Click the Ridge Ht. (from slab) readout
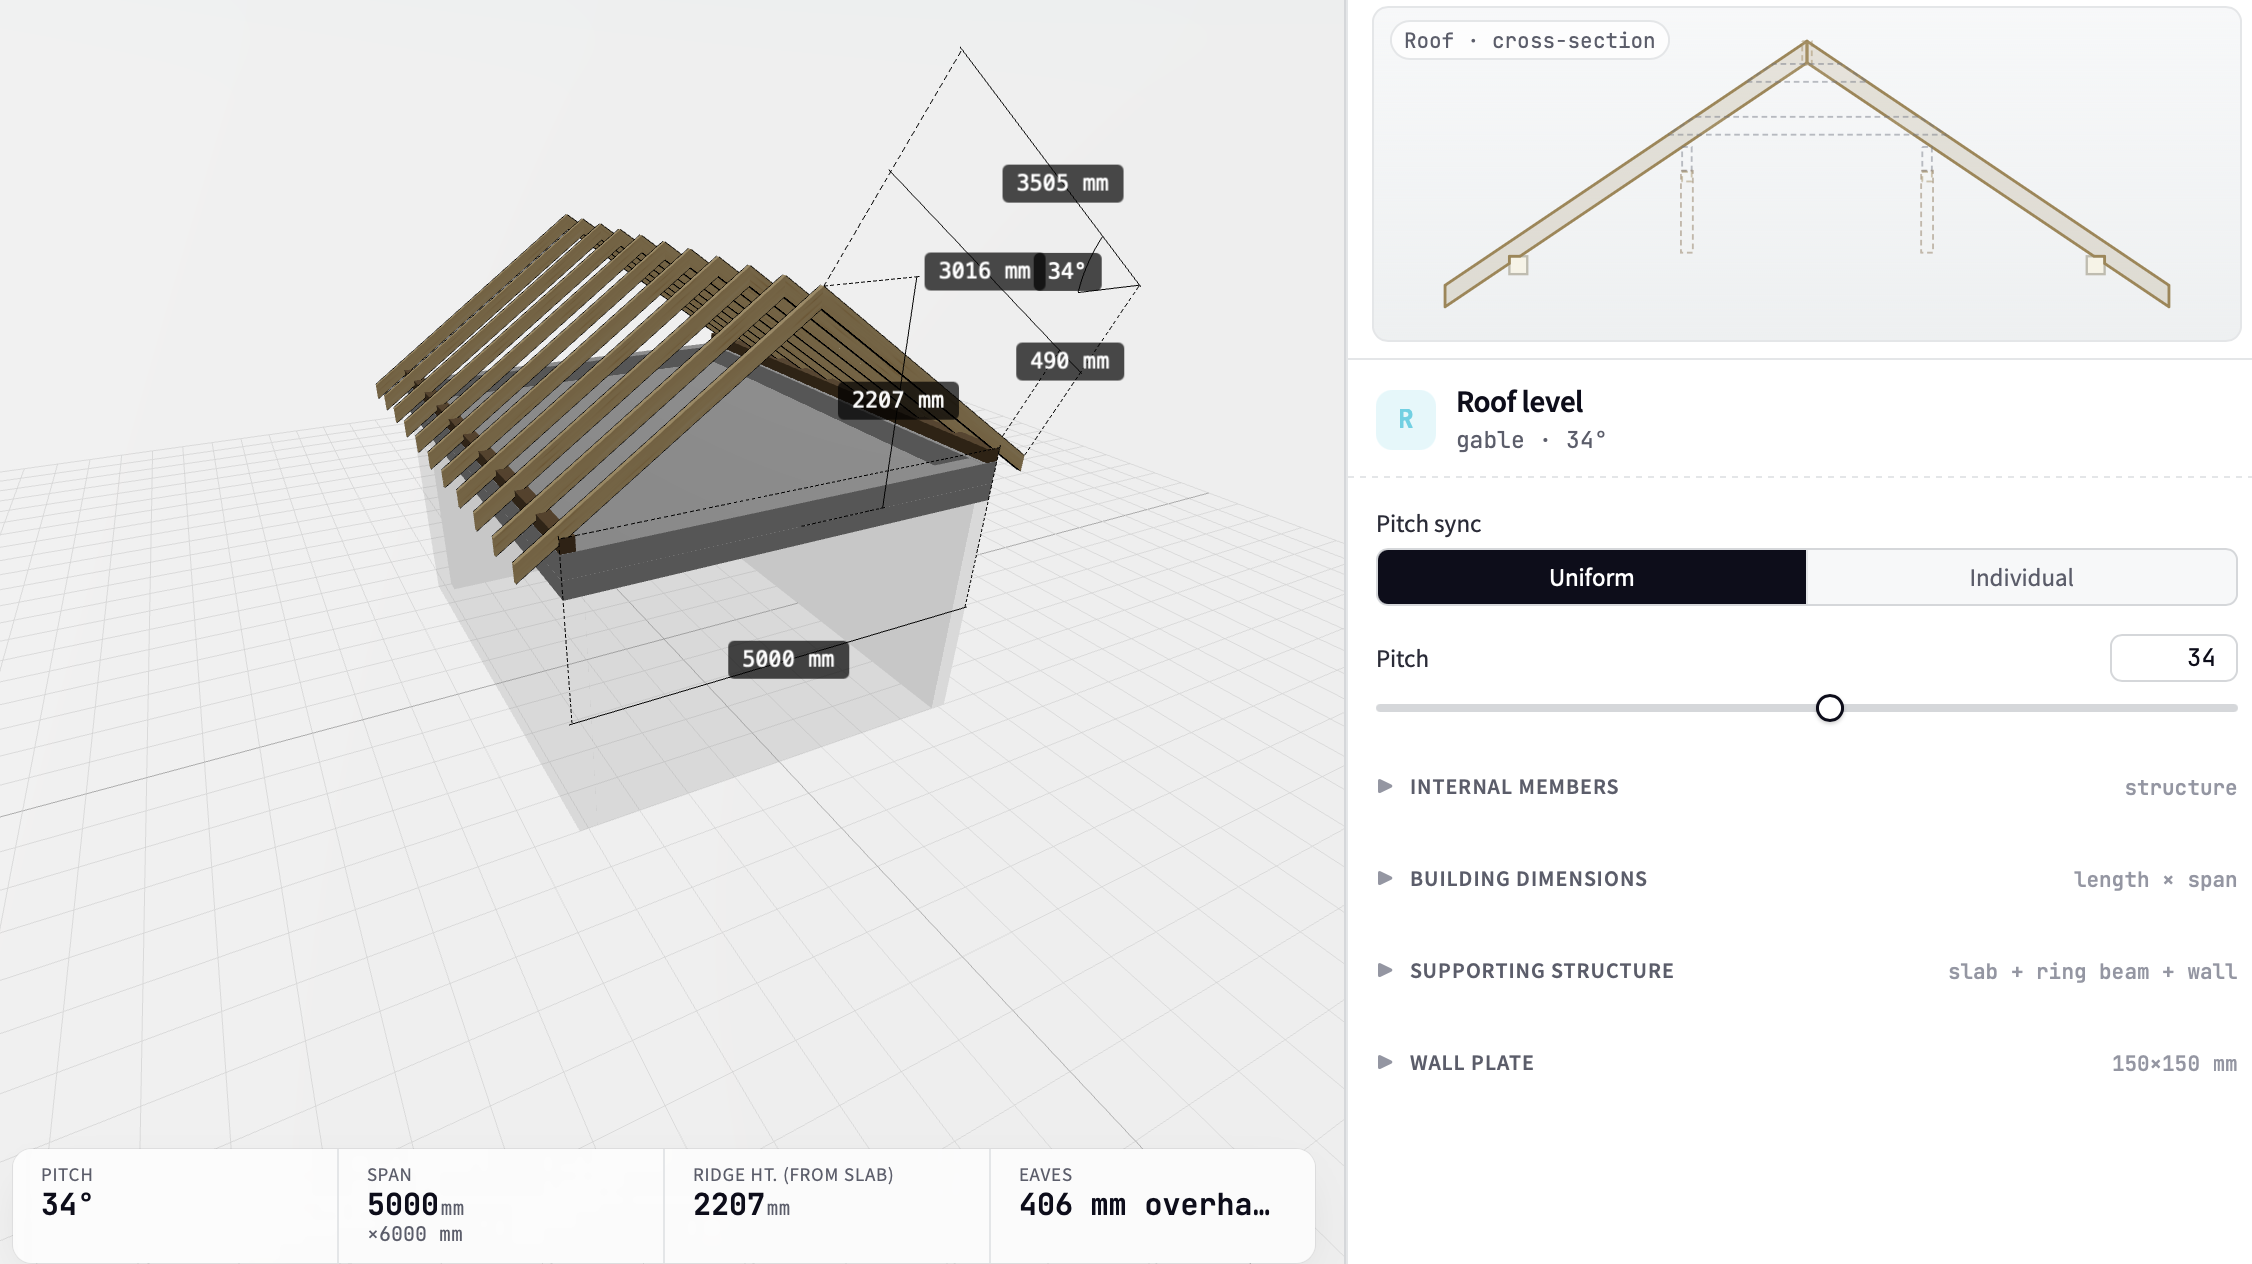This screenshot has width=2252, height=1264. coord(827,1205)
